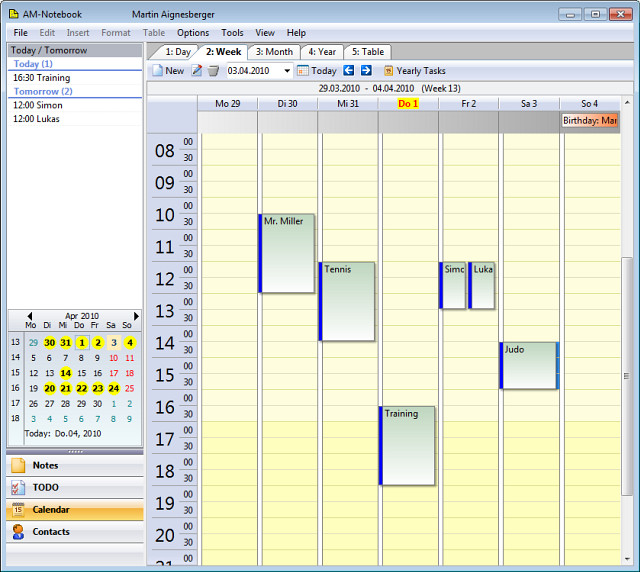Viewport: 640px width, 572px height.
Task: Select the Lukas appointment on Friday
Action: (x=481, y=285)
